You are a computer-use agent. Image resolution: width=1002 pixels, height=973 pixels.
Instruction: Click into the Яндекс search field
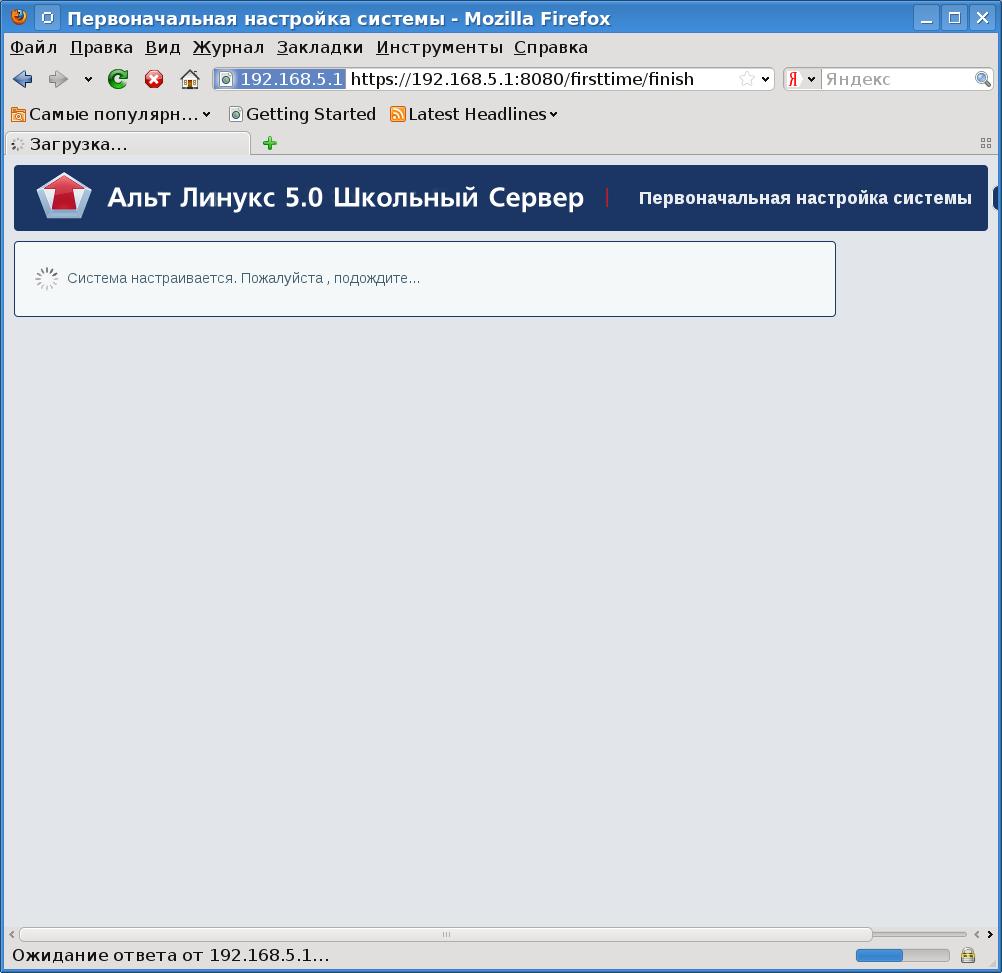(x=896, y=79)
